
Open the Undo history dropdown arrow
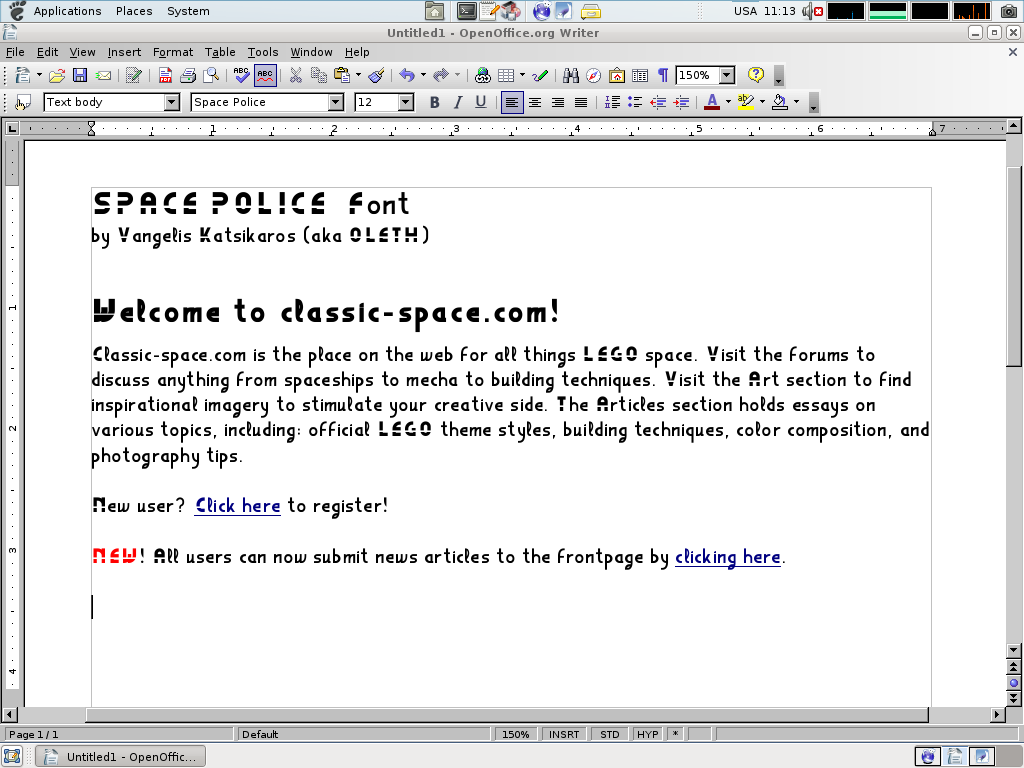click(423, 75)
